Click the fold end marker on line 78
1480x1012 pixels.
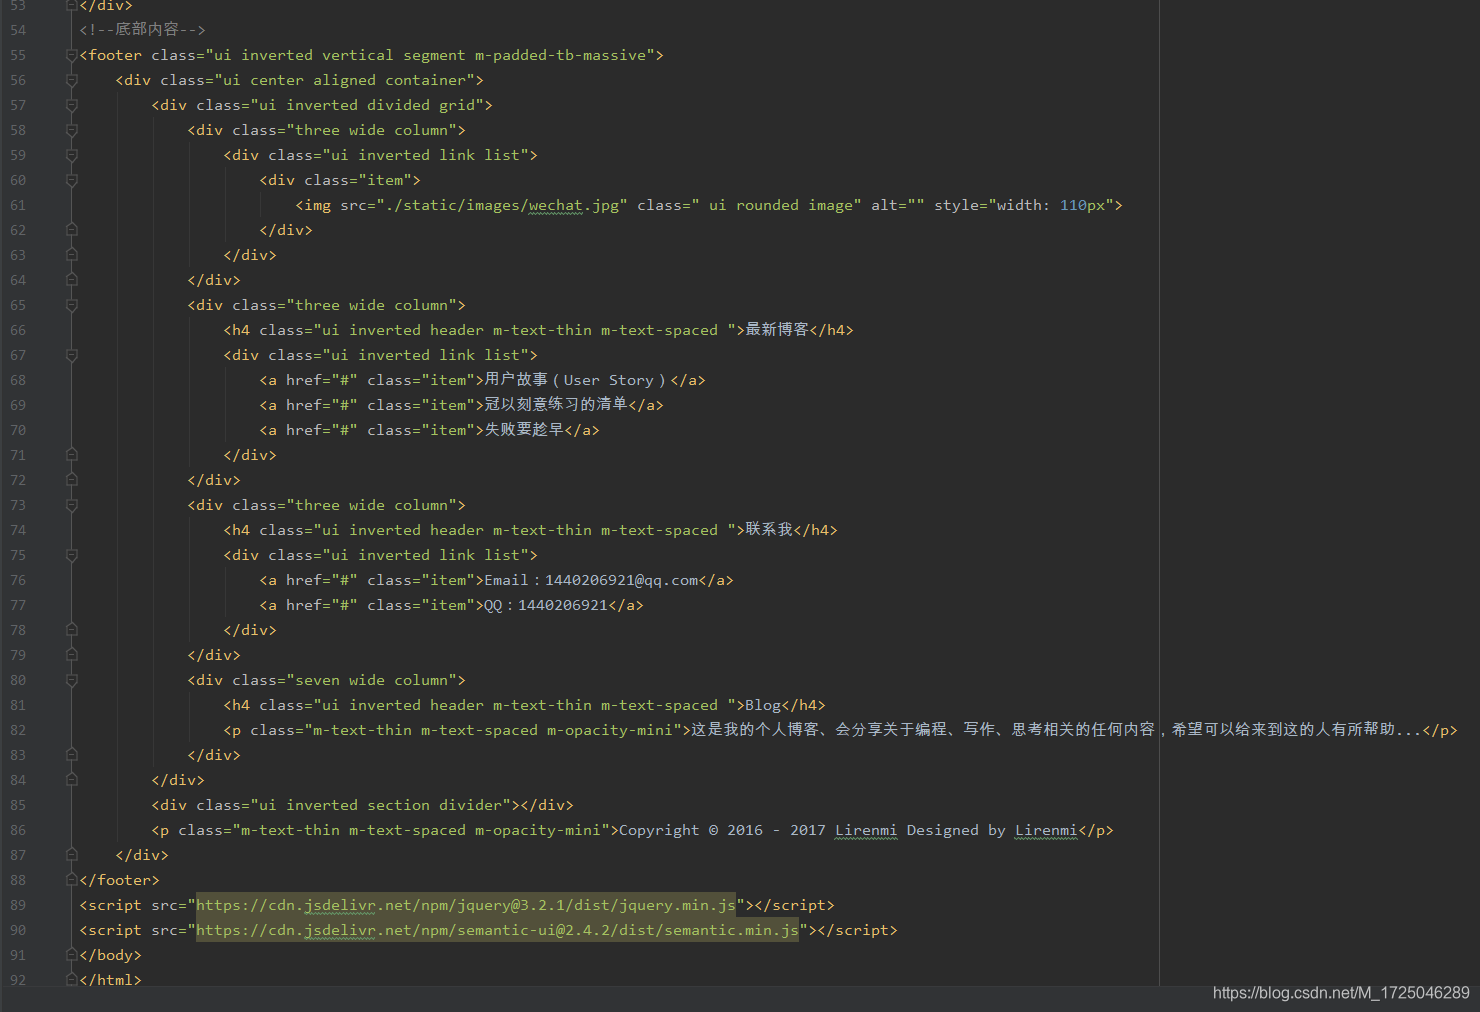pyautogui.click(x=72, y=630)
